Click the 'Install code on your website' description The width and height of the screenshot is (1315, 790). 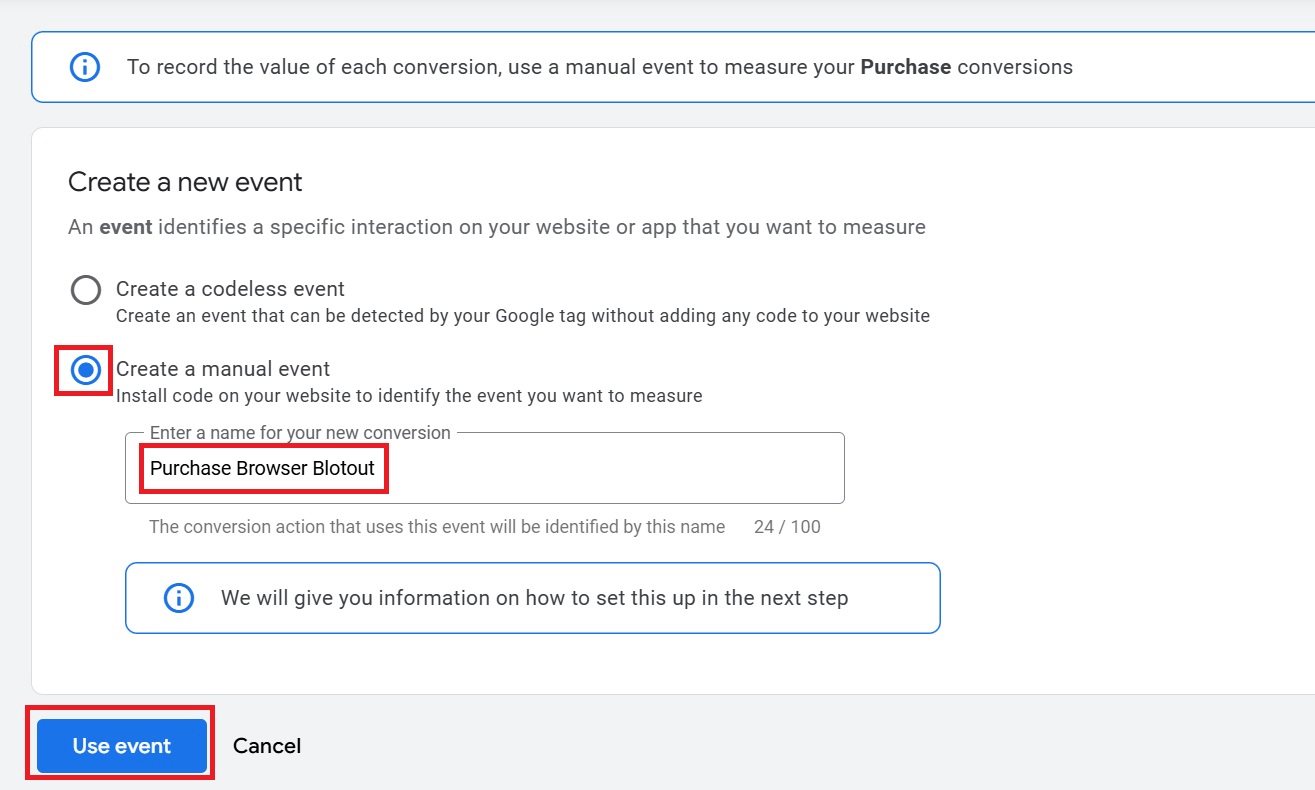[x=409, y=396]
